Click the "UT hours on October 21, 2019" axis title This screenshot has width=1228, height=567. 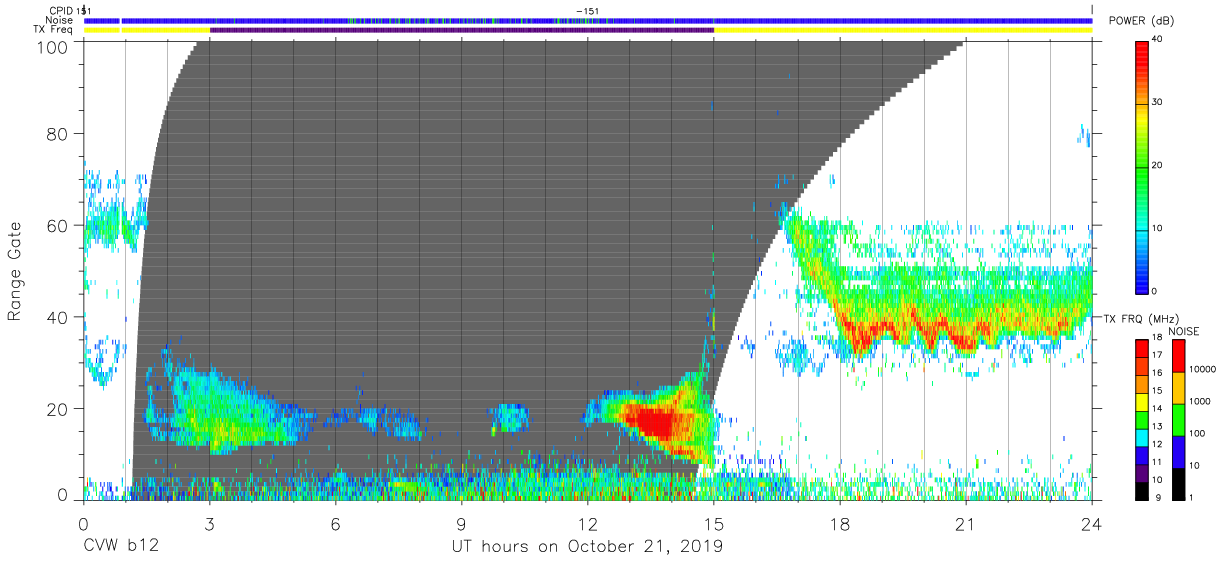pos(585,547)
